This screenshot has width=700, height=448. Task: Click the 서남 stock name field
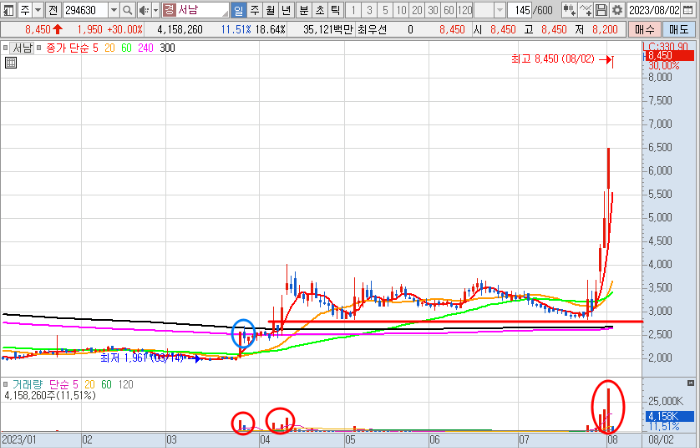point(203,10)
